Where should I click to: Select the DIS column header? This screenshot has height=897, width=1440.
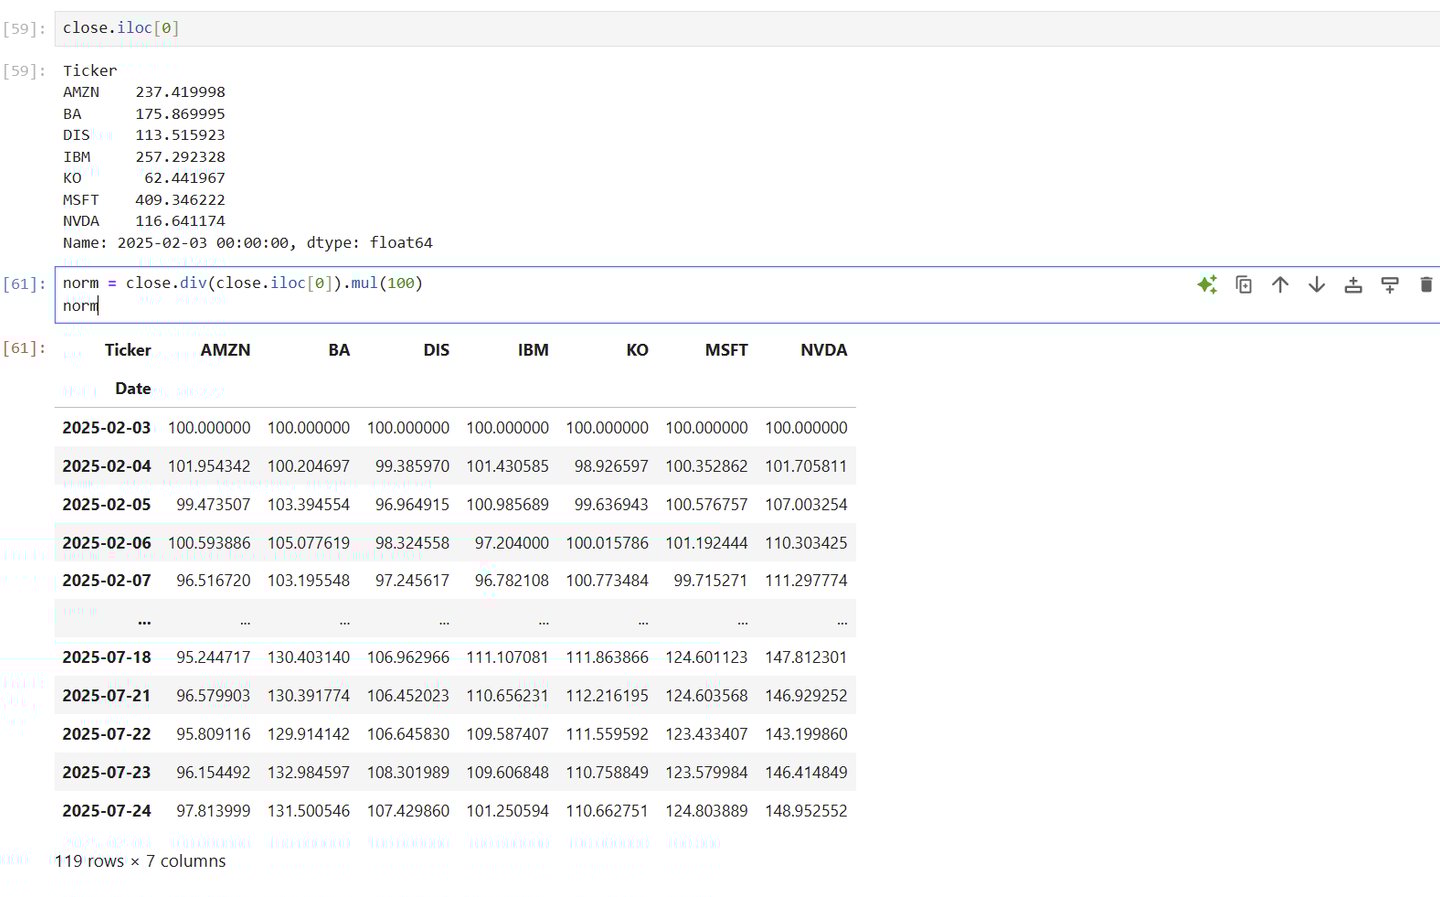[x=436, y=350]
